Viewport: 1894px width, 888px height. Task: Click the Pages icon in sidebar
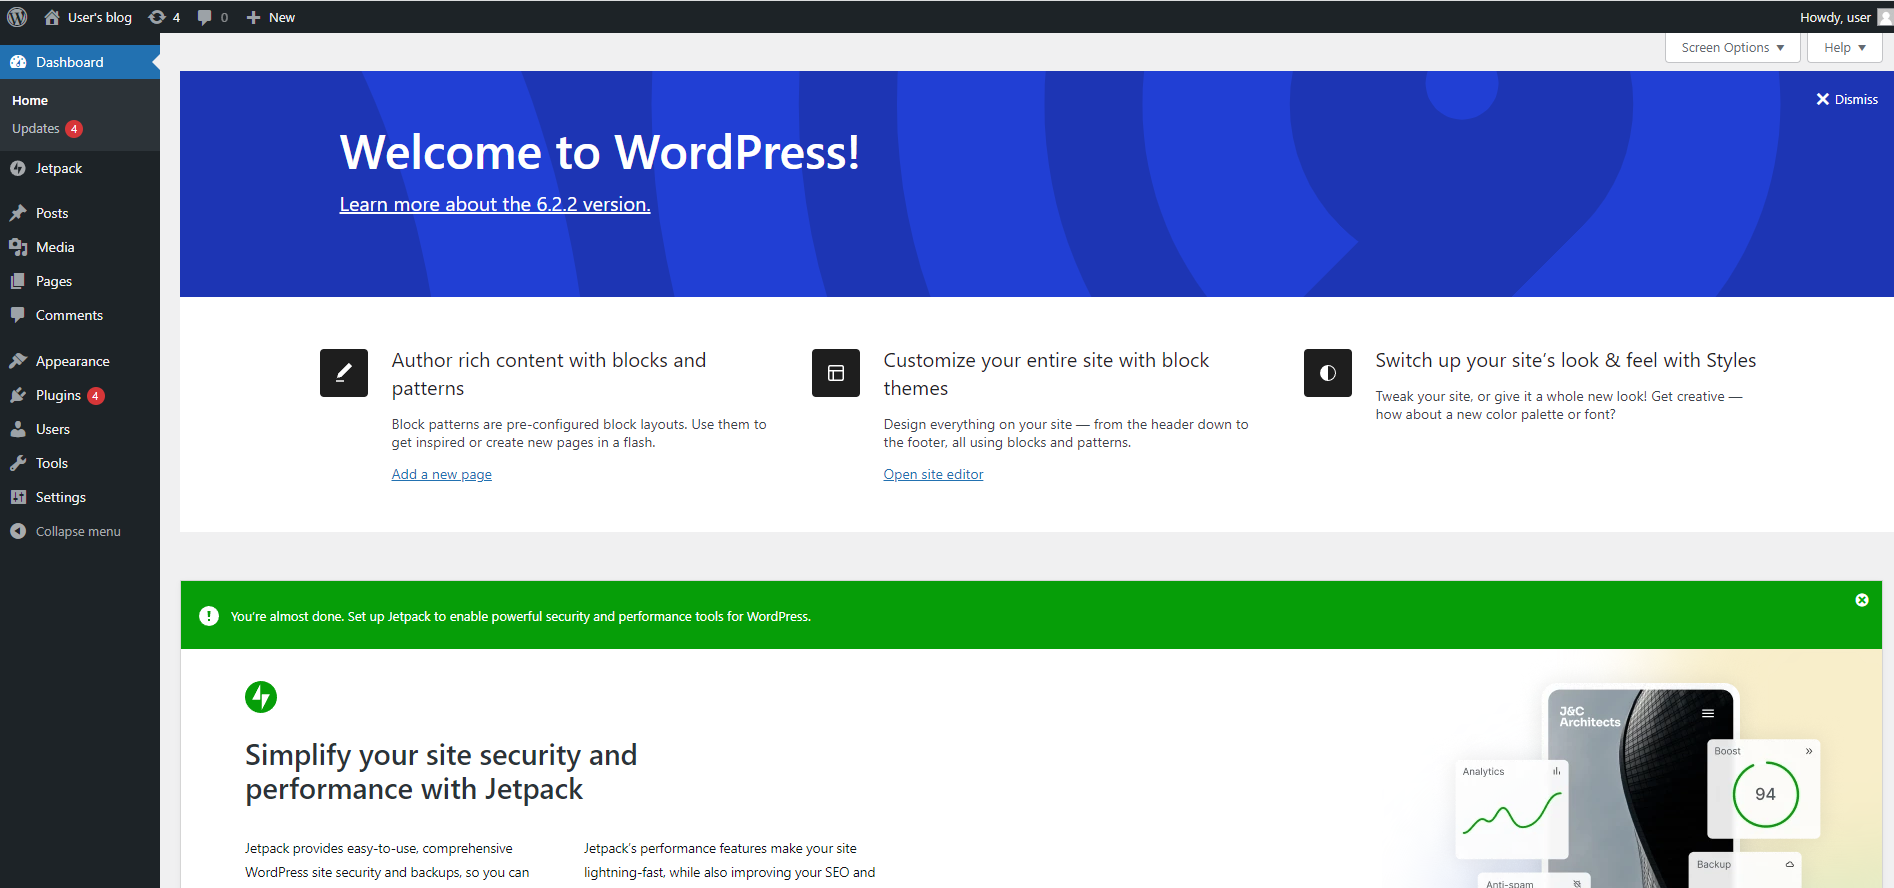[18, 281]
